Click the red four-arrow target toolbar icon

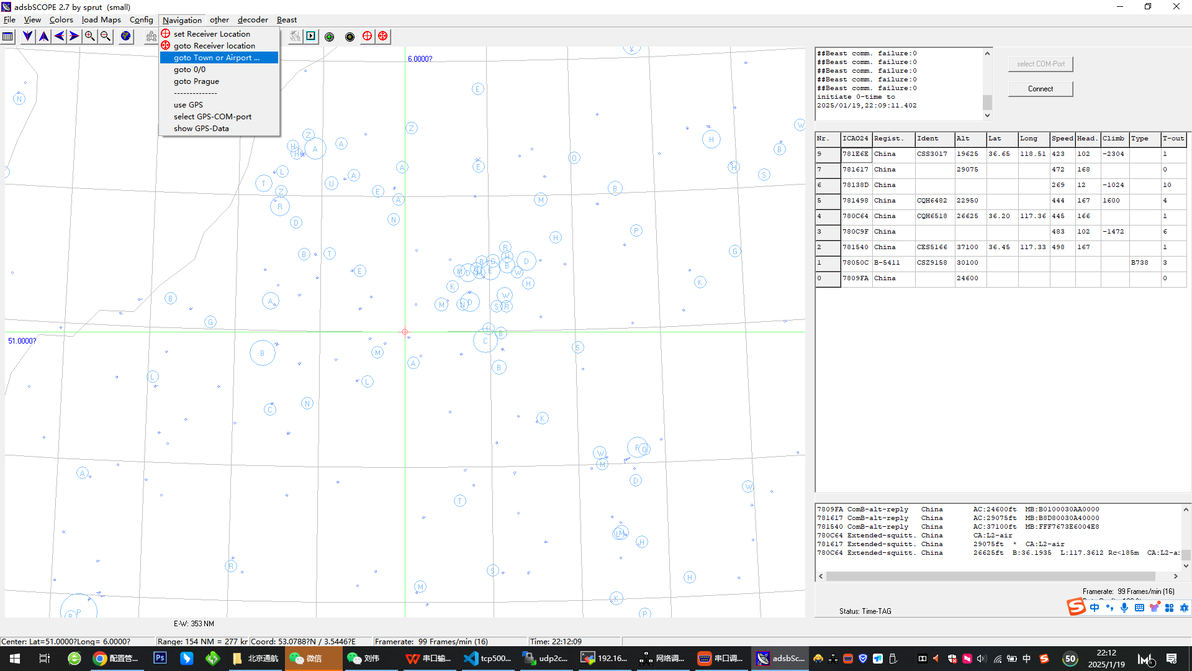coord(383,36)
